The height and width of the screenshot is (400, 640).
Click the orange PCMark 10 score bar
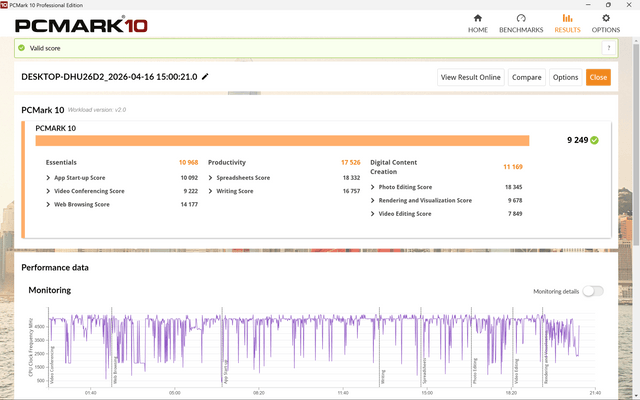pos(282,140)
